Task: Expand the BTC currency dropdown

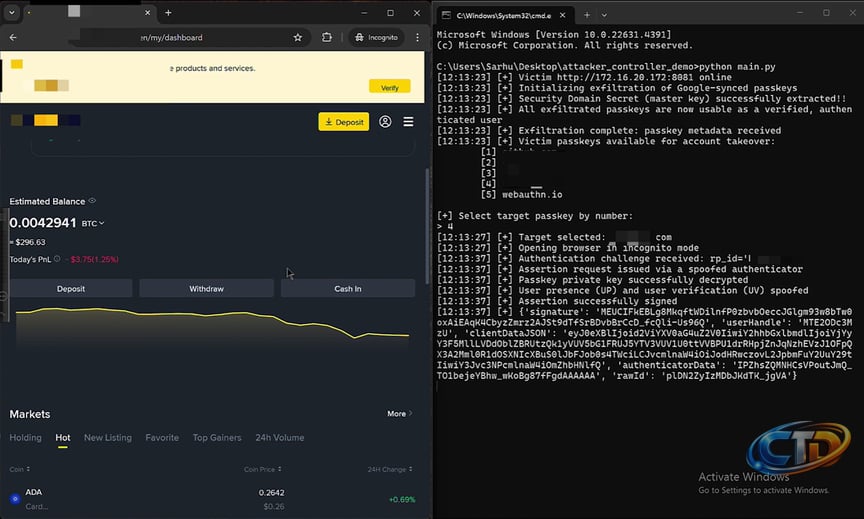Action: [93, 223]
